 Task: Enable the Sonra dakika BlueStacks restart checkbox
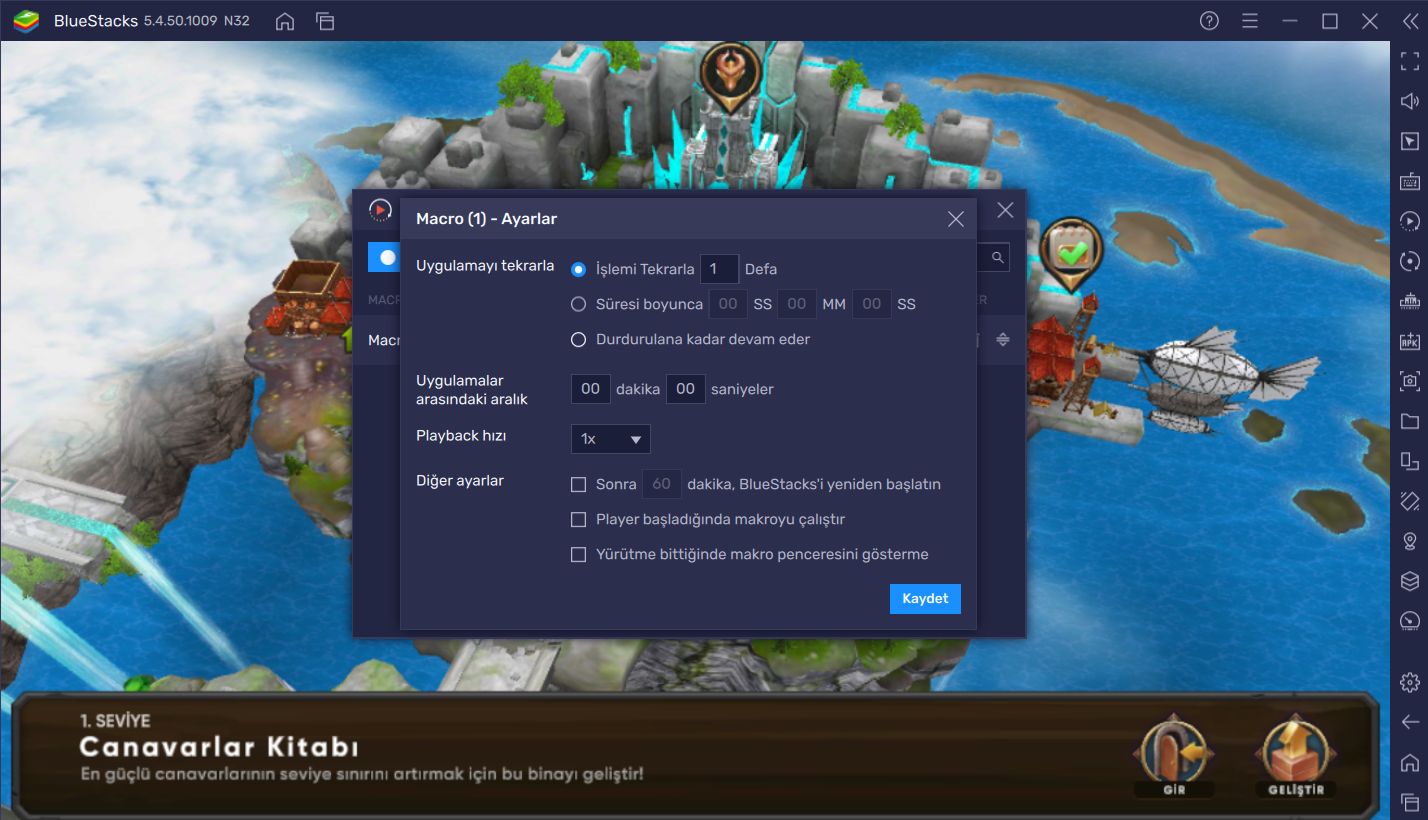point(578,484)
